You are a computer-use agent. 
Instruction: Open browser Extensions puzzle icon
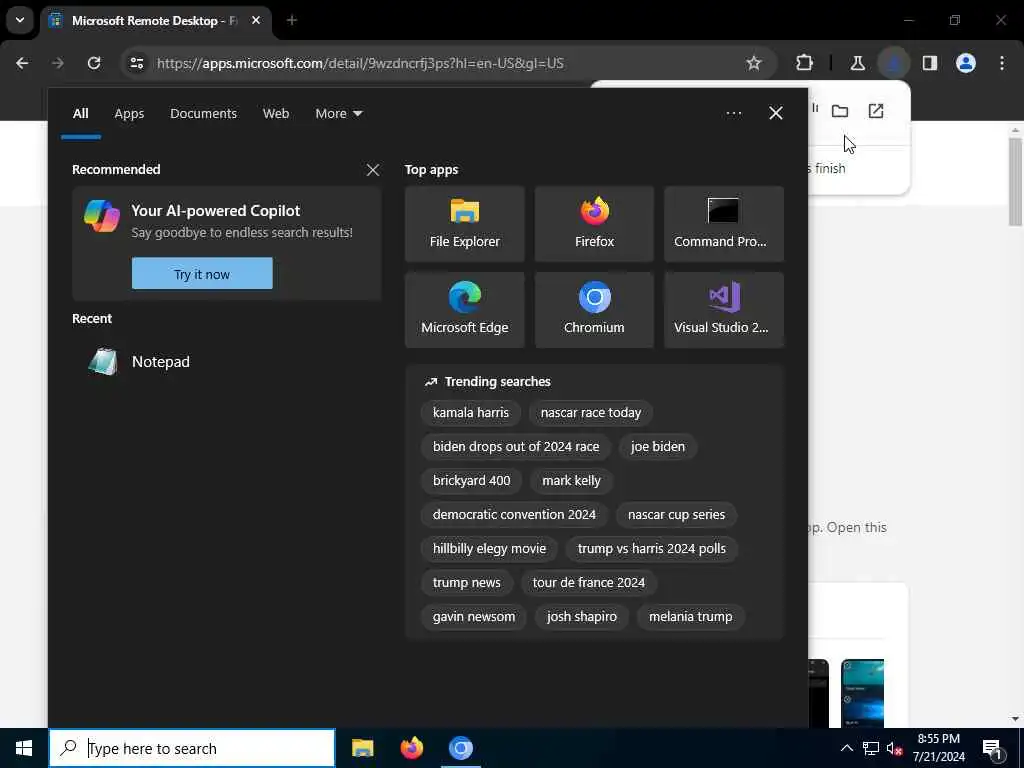click(805, 63)
